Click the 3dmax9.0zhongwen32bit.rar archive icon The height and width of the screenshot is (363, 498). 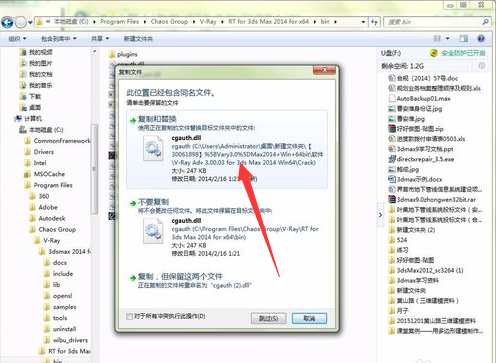392,199
